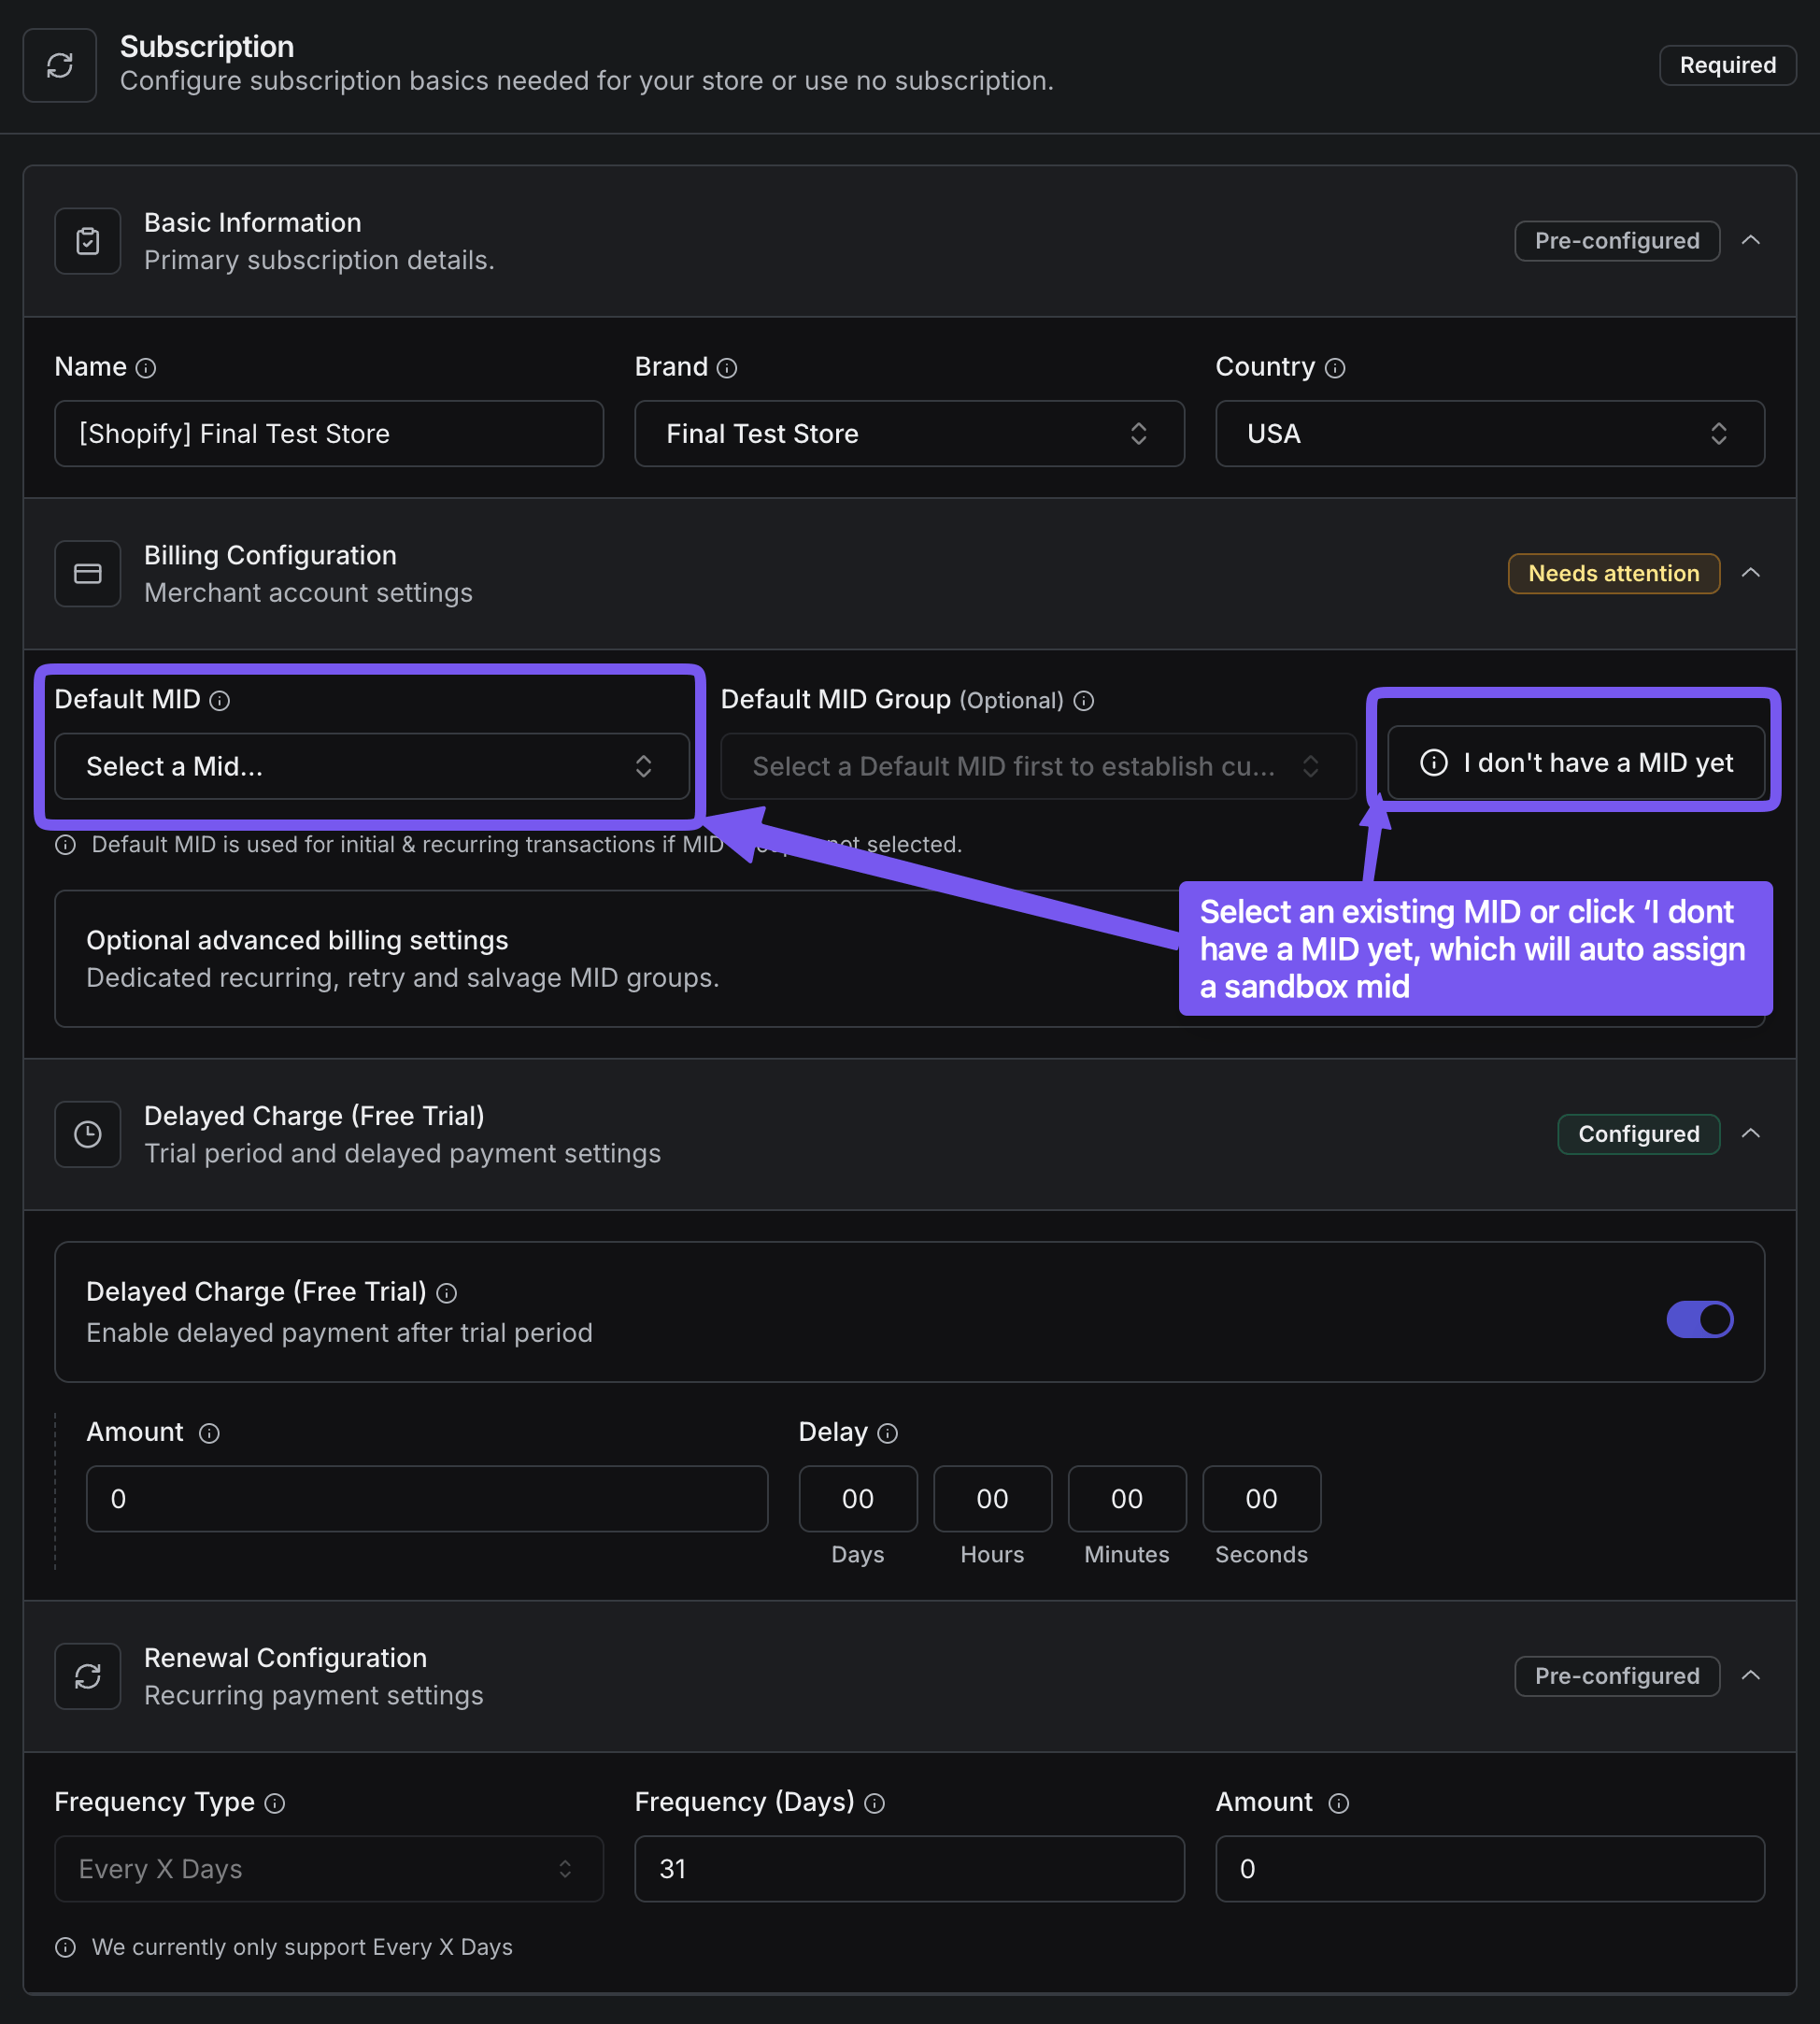This screenshot has width=1820, height=2024.
Task: Click the info icon next to Delay
Action: [x=888, y=1433]
